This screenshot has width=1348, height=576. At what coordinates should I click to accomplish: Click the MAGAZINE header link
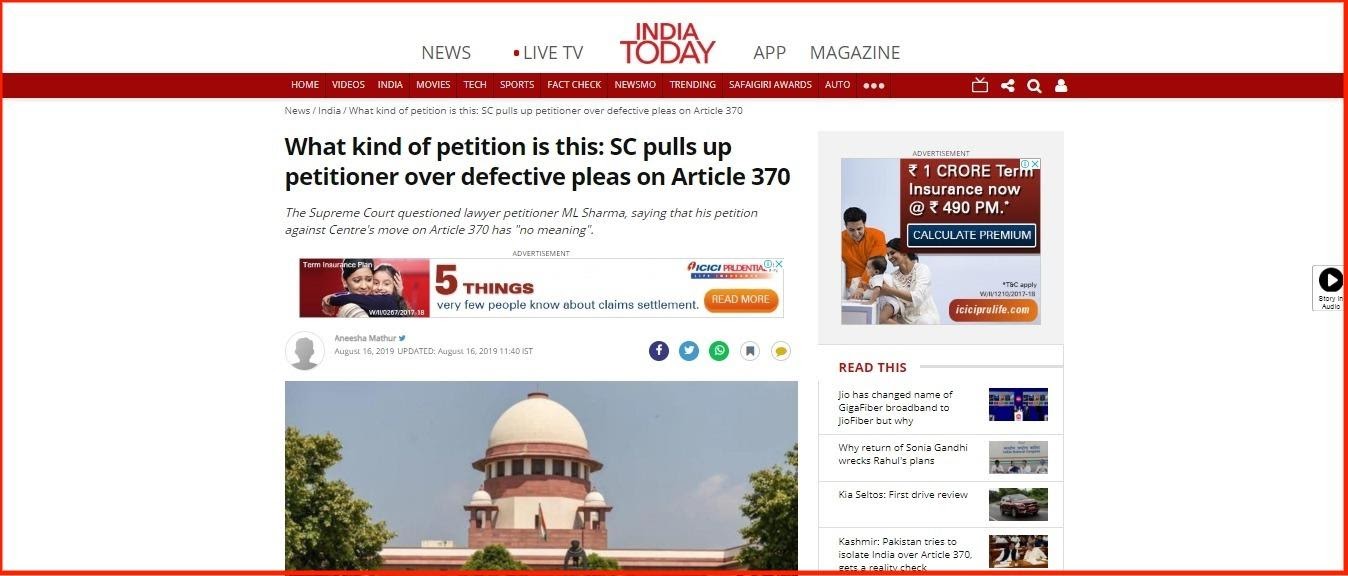pos(855,53)
